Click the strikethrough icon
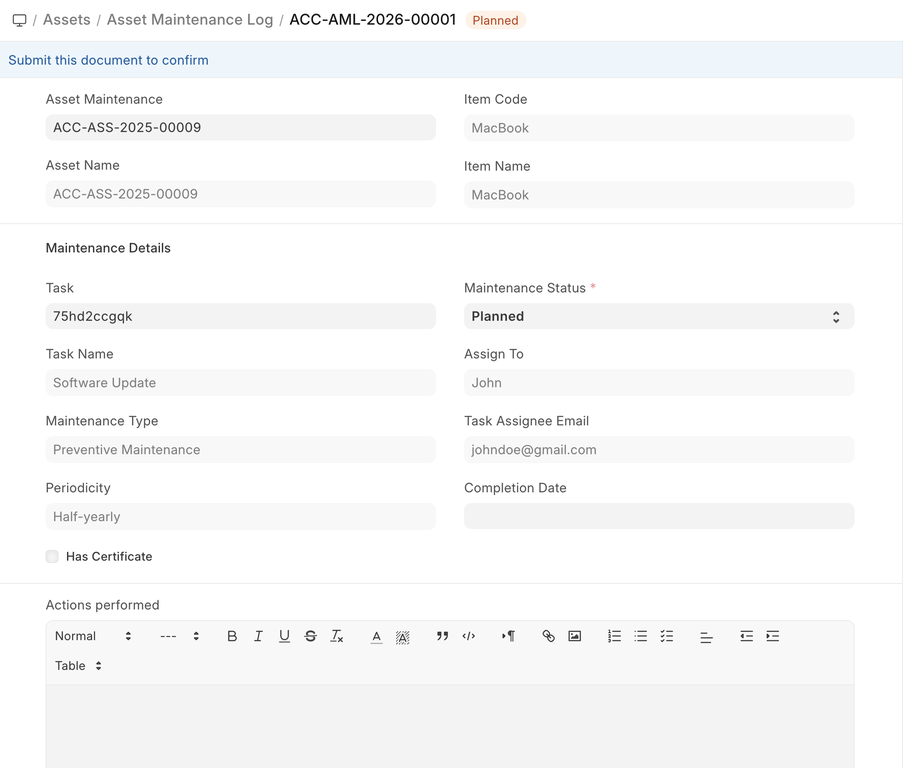This screenshot has height=768, width=903. click(x=310, y=636)
